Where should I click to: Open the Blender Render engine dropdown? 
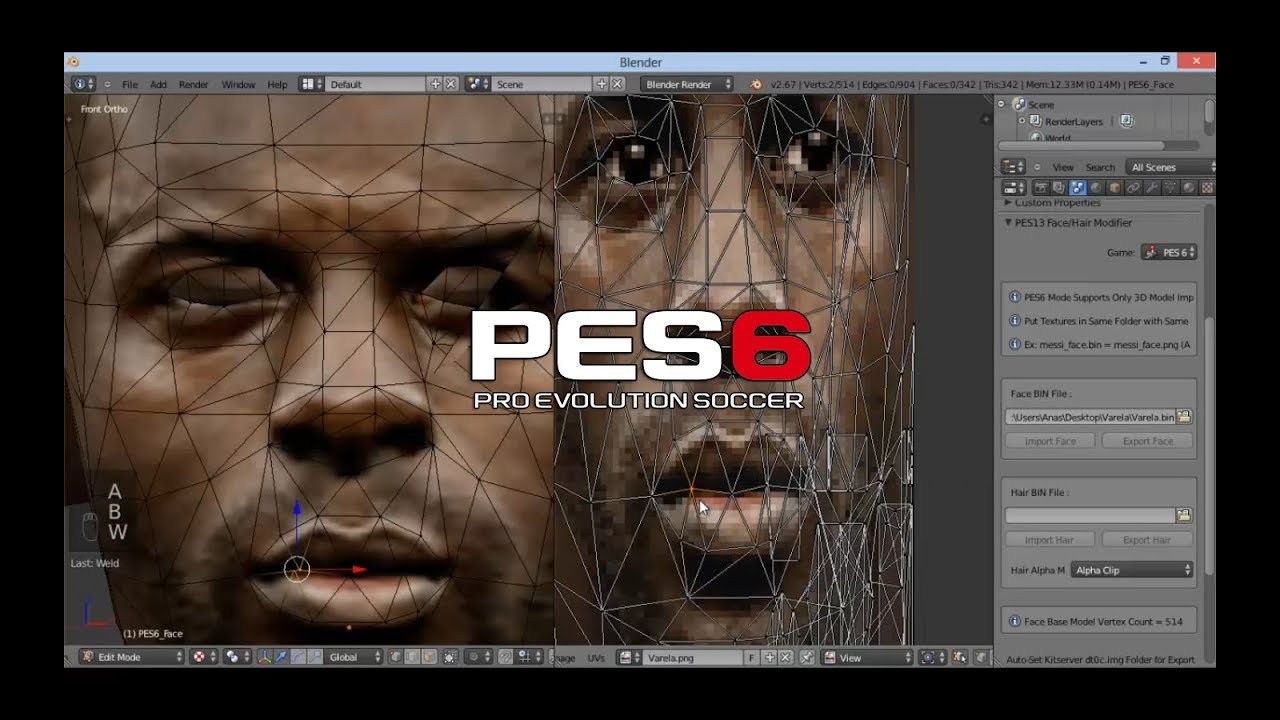(687, 85)
